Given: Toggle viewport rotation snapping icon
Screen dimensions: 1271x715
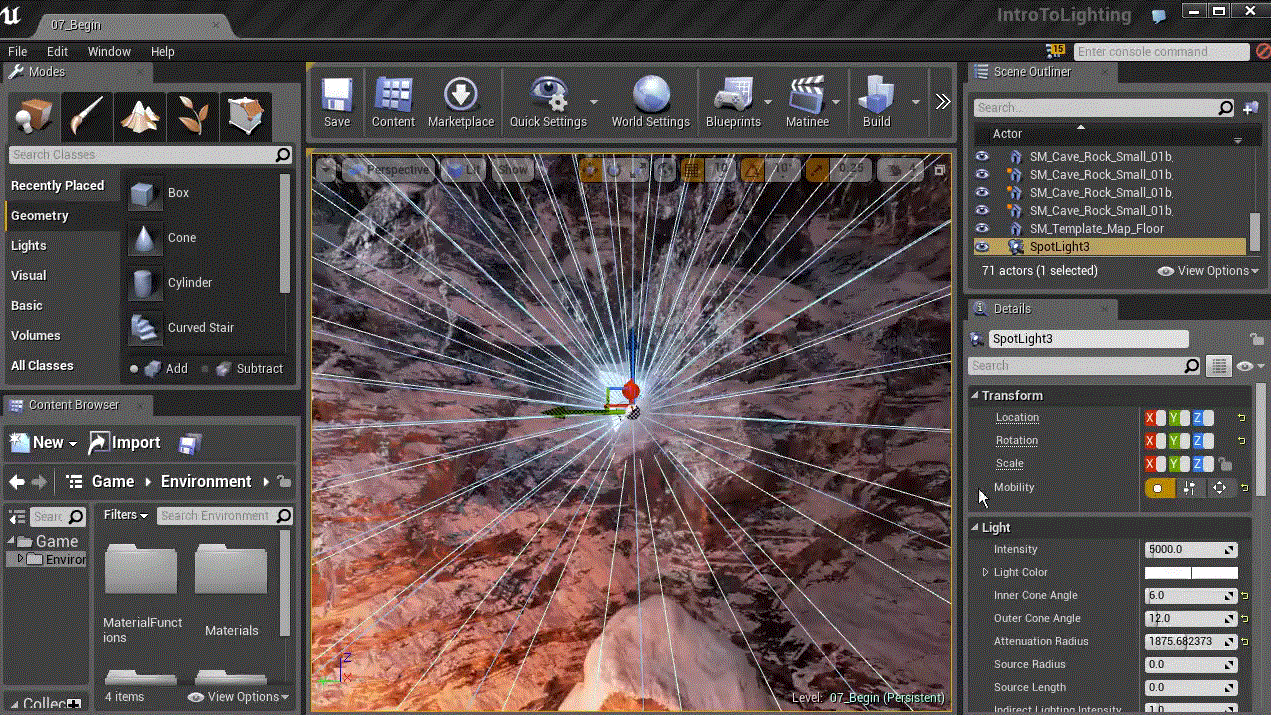Looking at the screenshot, I should 753,170.
